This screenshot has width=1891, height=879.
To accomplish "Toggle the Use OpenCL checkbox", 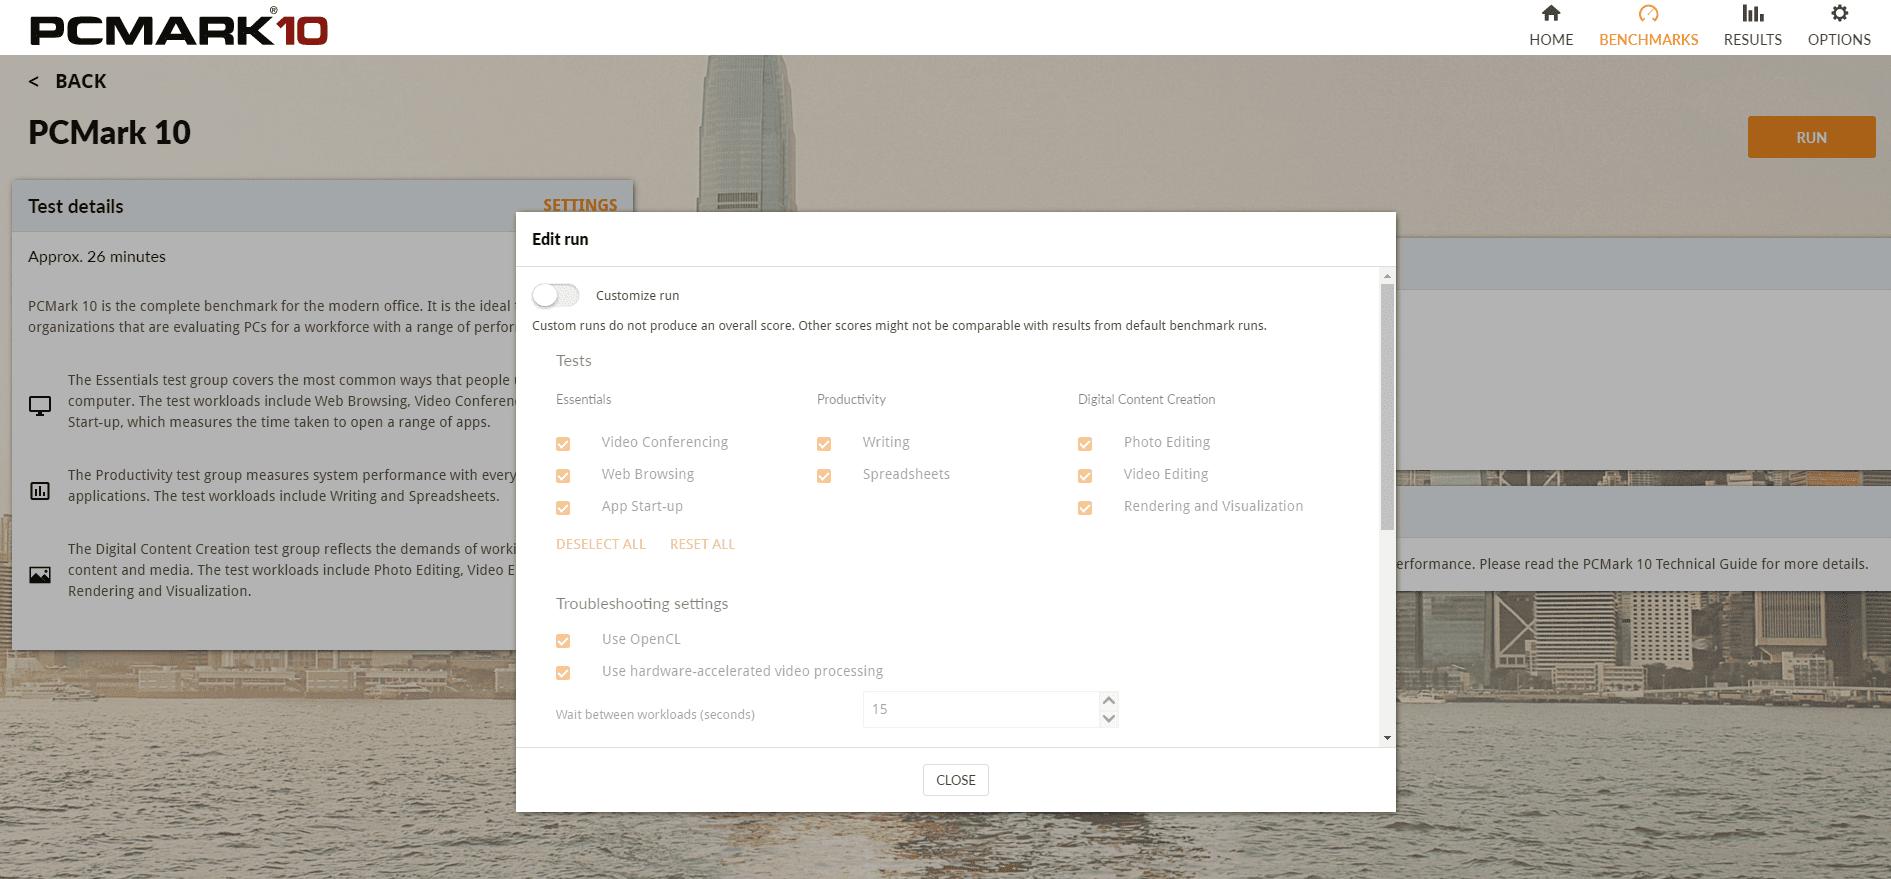I will point(563,640).
